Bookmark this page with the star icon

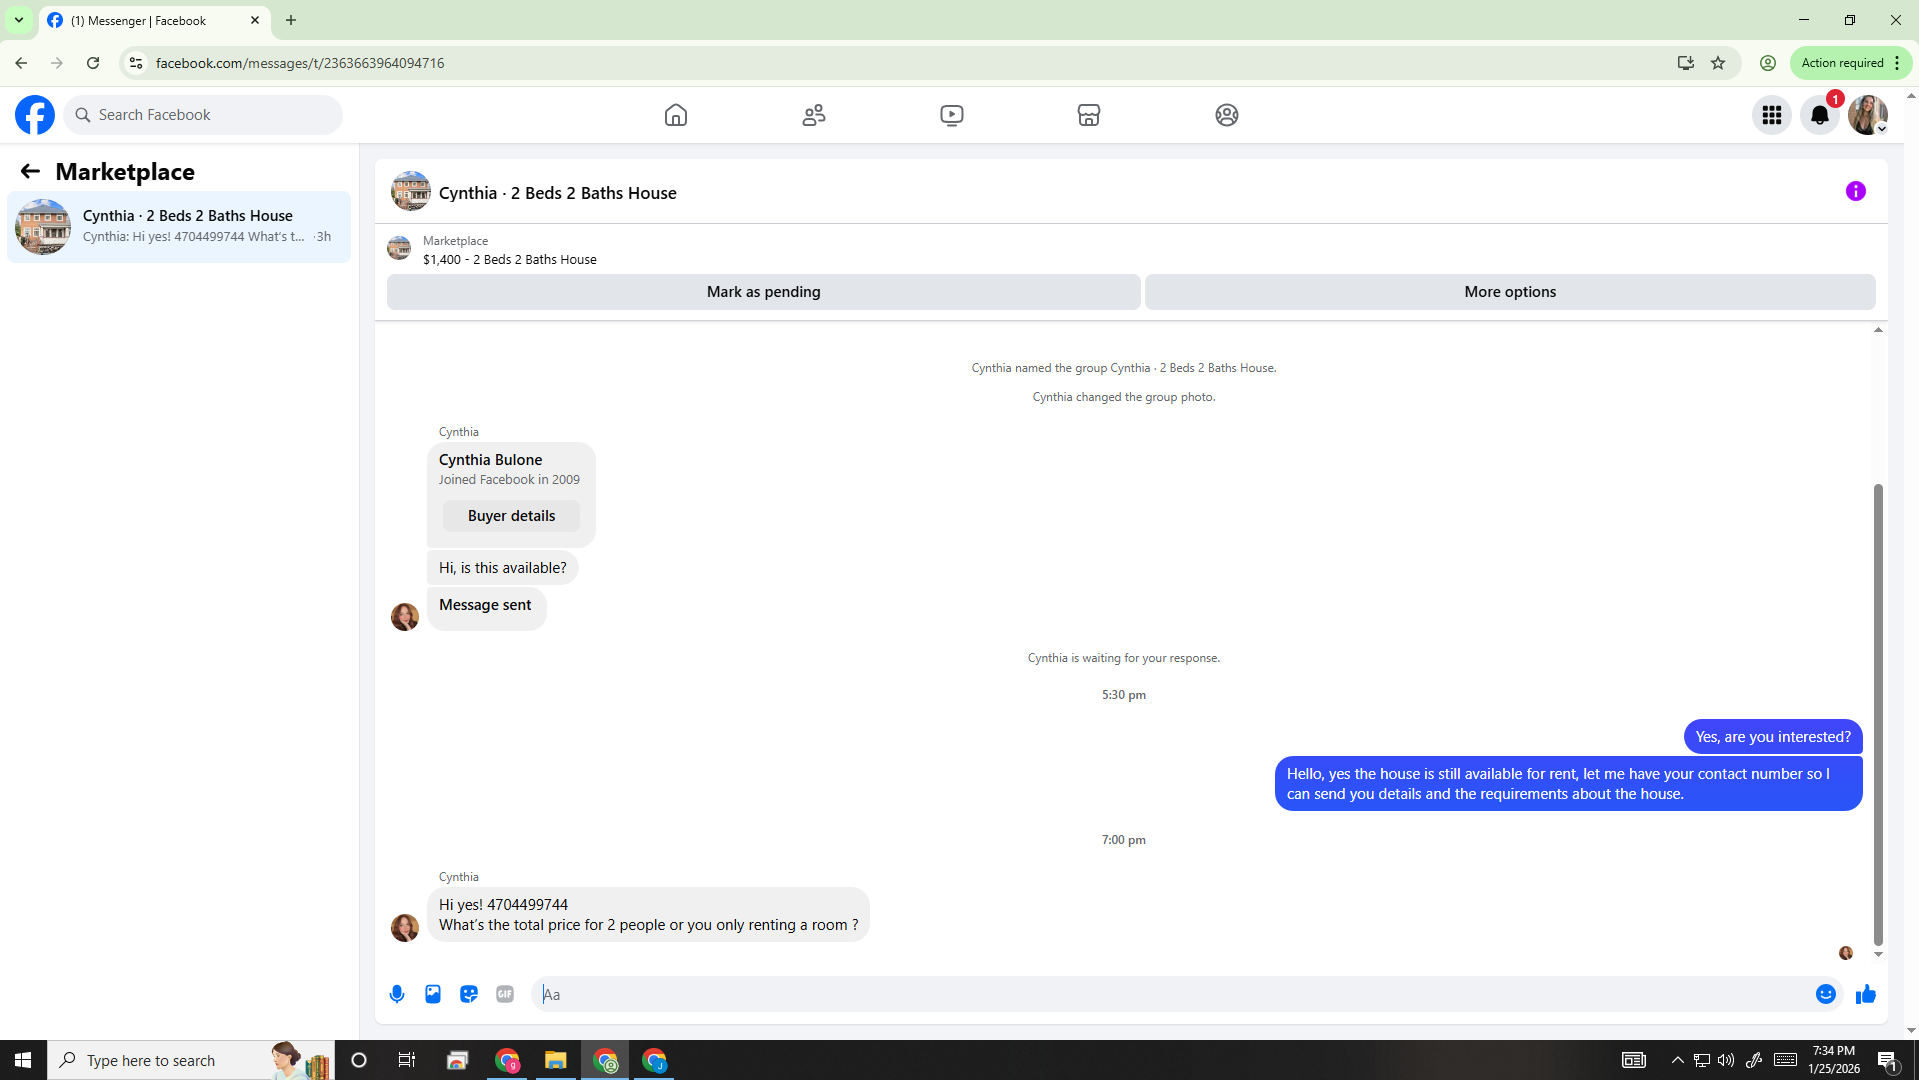tap(1718, 63)
